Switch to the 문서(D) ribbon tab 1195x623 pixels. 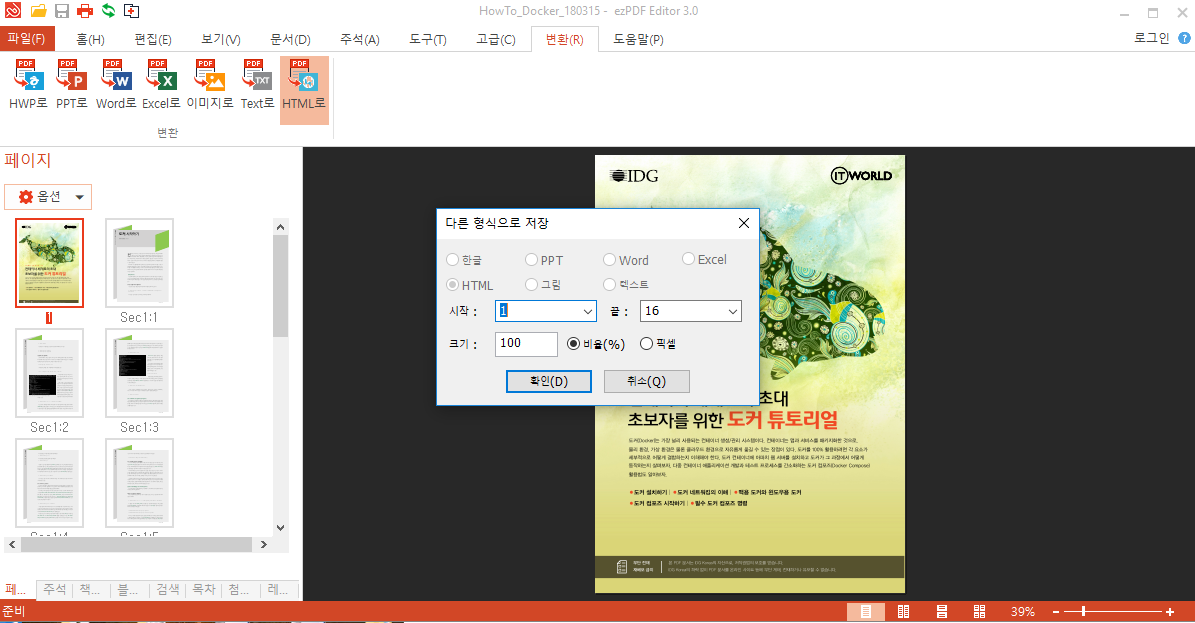coord(290,39)
